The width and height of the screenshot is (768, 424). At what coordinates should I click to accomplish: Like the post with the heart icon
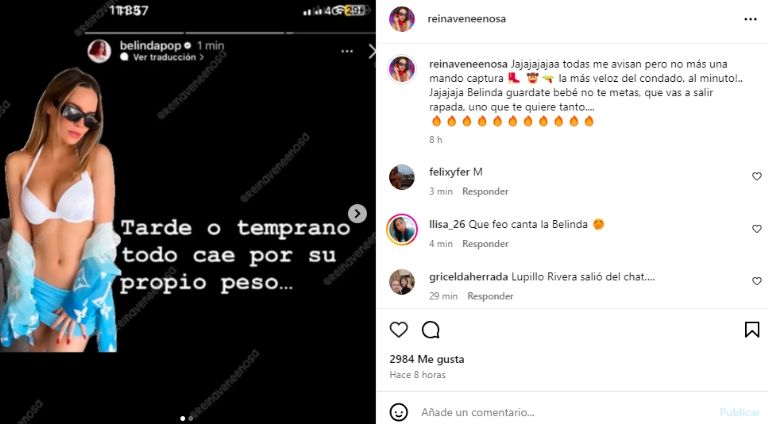399,330
